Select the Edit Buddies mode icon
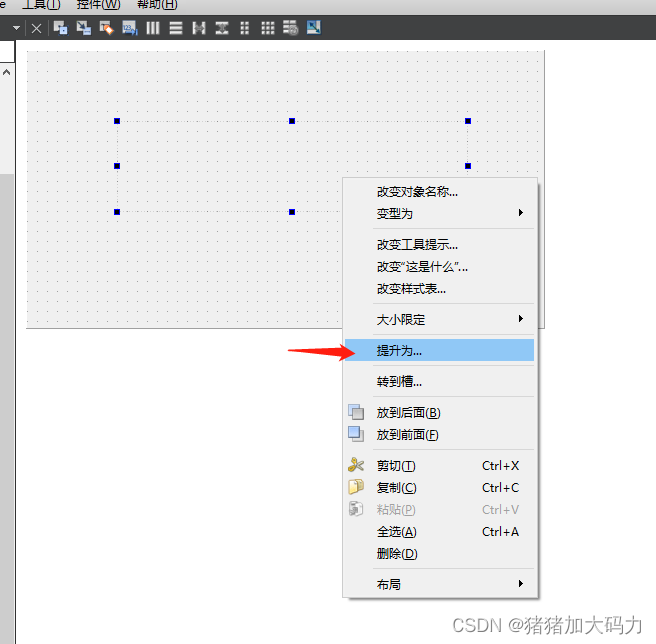Screen dimensions: 656x644 pos(107,28)
